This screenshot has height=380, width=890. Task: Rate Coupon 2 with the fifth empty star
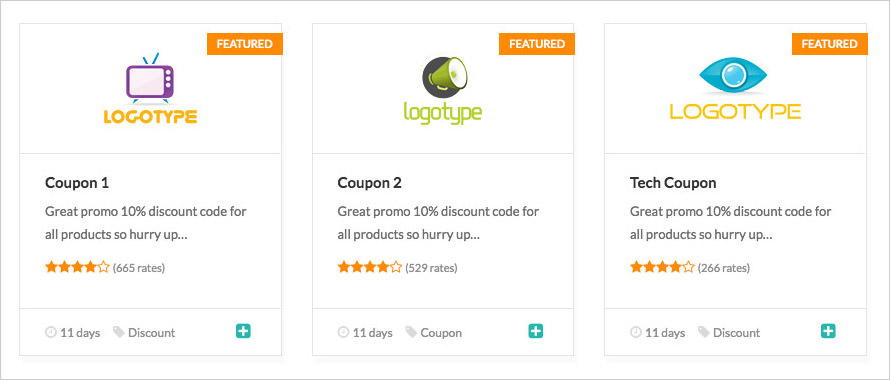coord(396,267)
